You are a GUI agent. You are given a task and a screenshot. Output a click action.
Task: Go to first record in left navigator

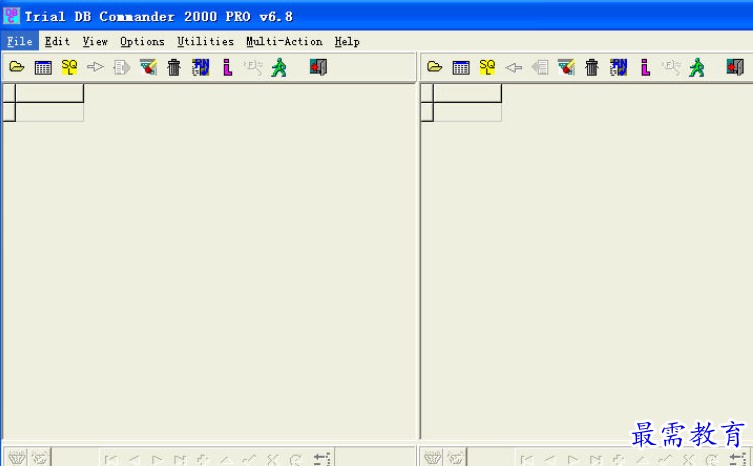[x=111, y=459]
